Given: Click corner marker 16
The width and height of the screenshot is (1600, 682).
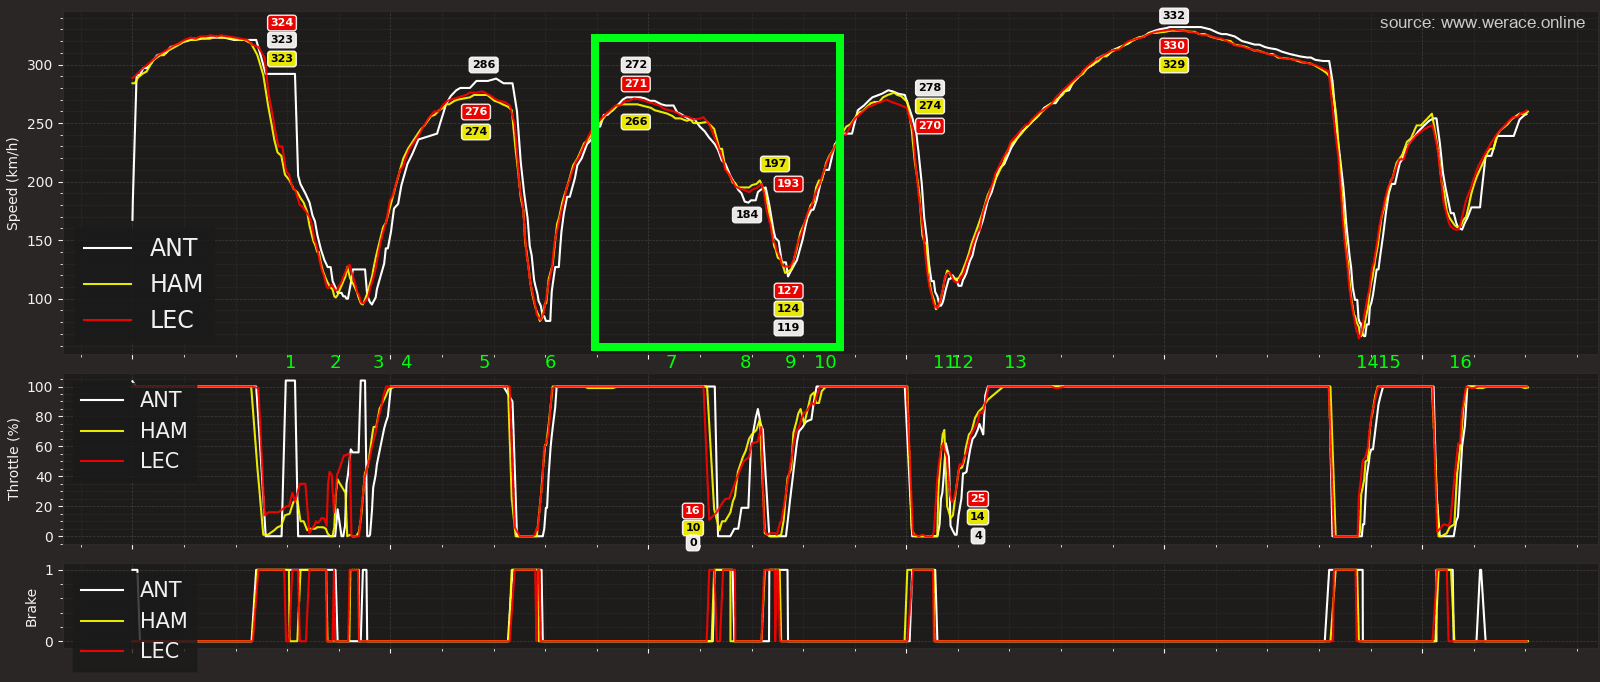Looking at the screenshot, I should tap(1460, 362).
